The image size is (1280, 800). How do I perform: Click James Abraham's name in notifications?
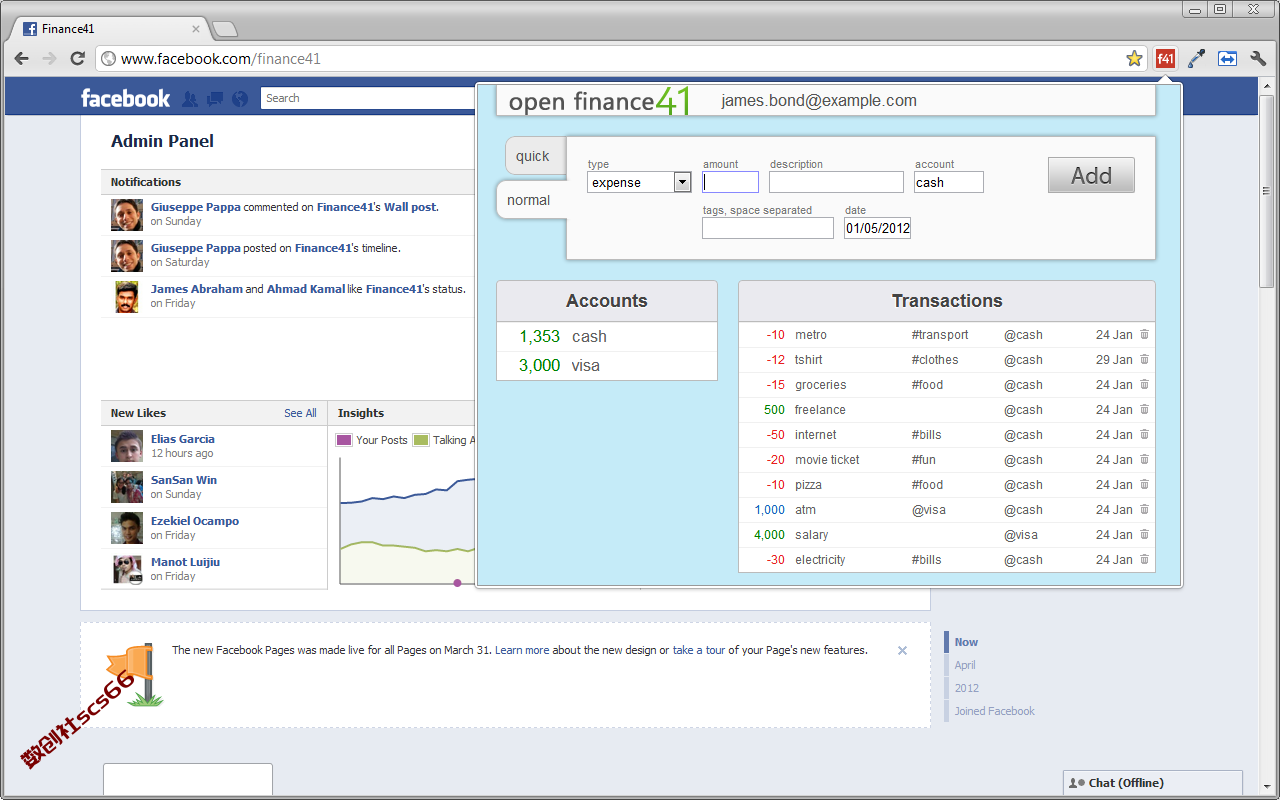197,289
